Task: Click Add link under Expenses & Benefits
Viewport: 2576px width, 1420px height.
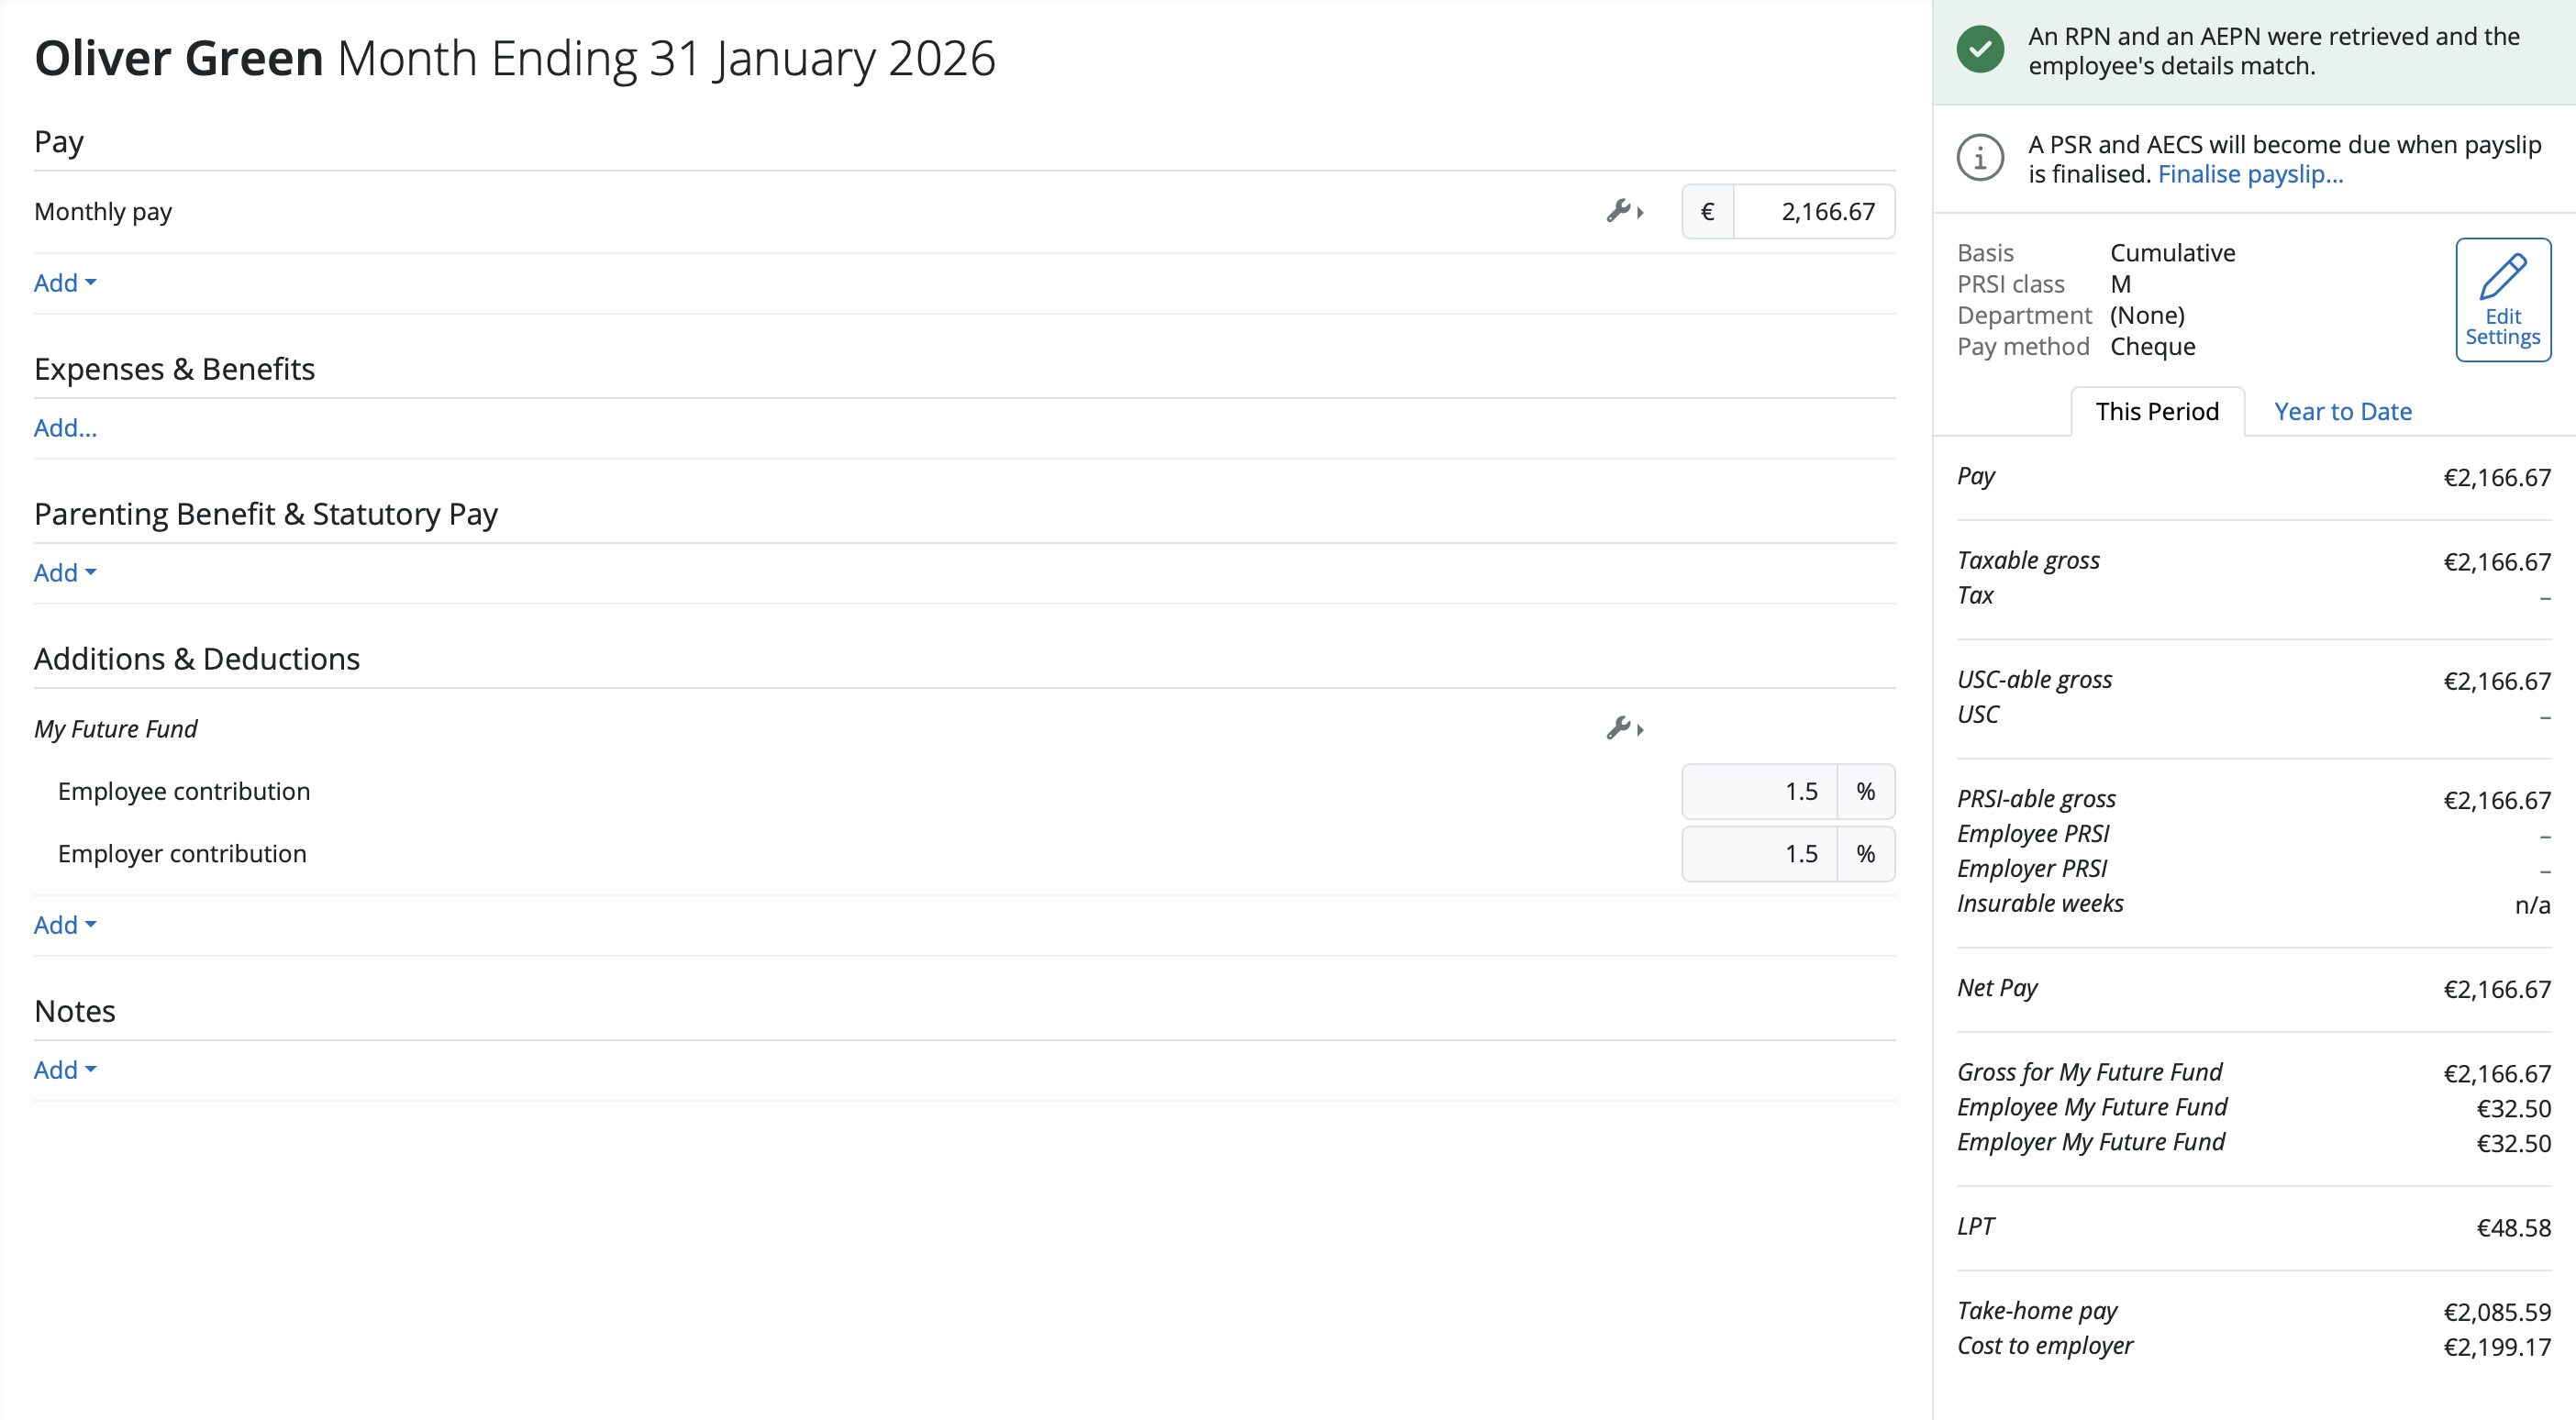Action: coord(65,428)
